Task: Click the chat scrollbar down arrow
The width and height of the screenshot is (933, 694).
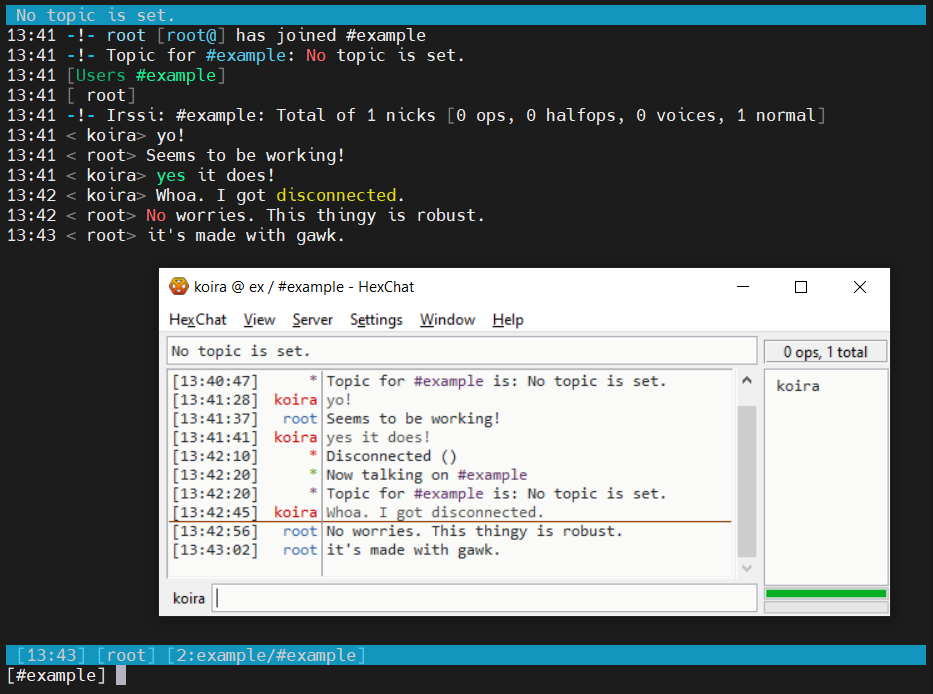Action: tap(746, 568)
